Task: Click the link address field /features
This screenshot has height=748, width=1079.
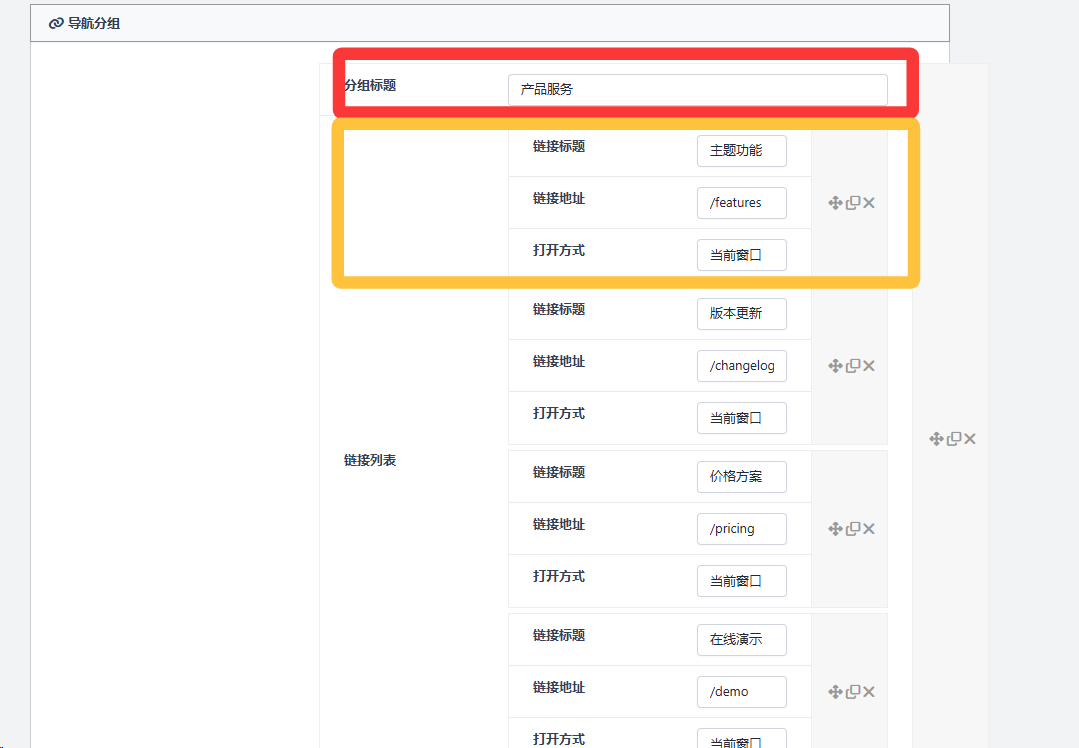Action: pyautogui.click(x=742, y=203)
